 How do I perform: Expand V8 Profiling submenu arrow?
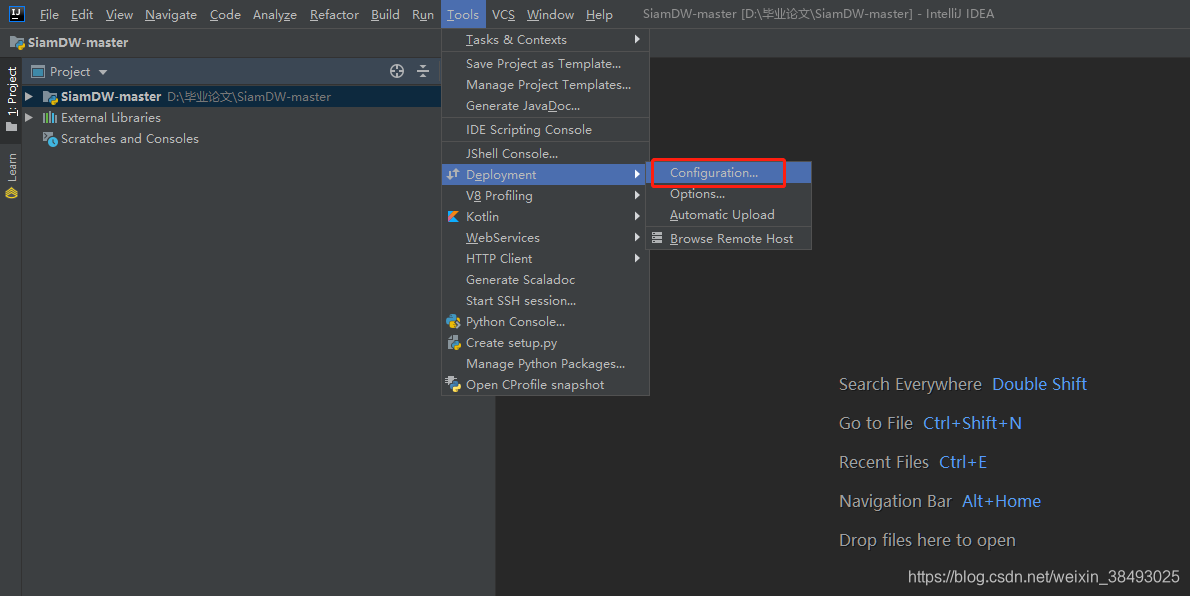coord(637,195)
